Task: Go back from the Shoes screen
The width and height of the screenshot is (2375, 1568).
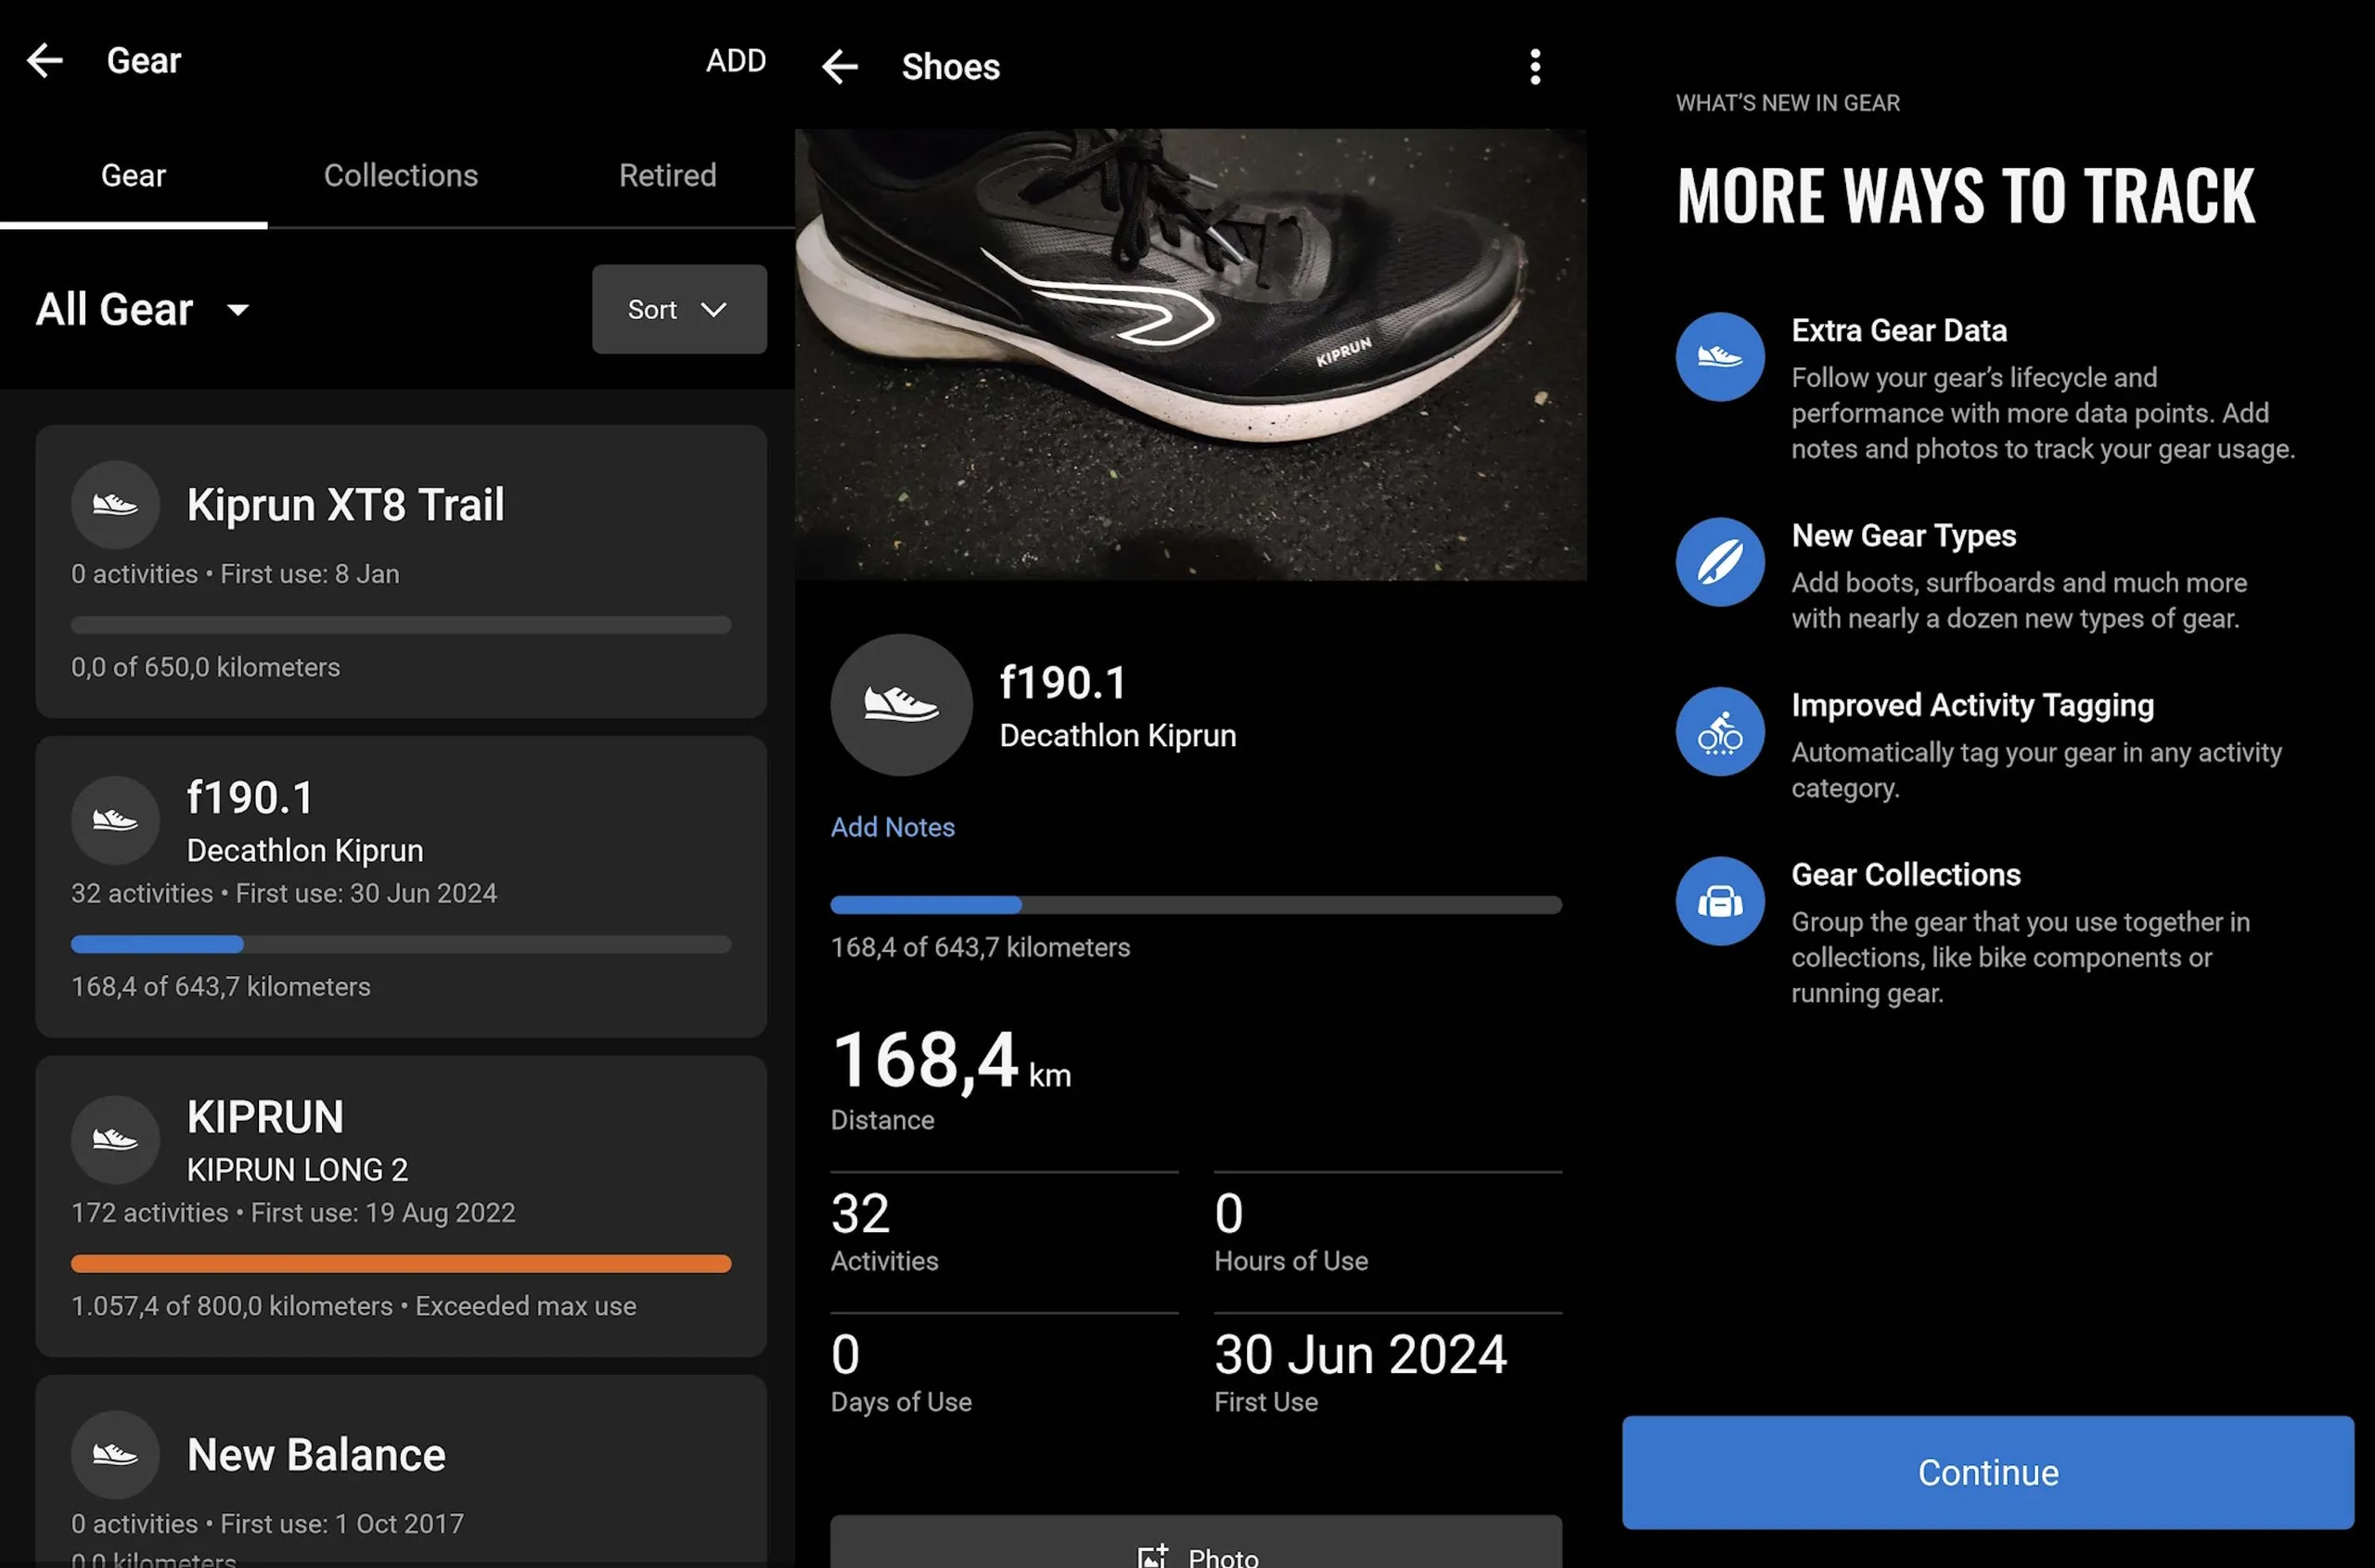Action: pos(840,67)
